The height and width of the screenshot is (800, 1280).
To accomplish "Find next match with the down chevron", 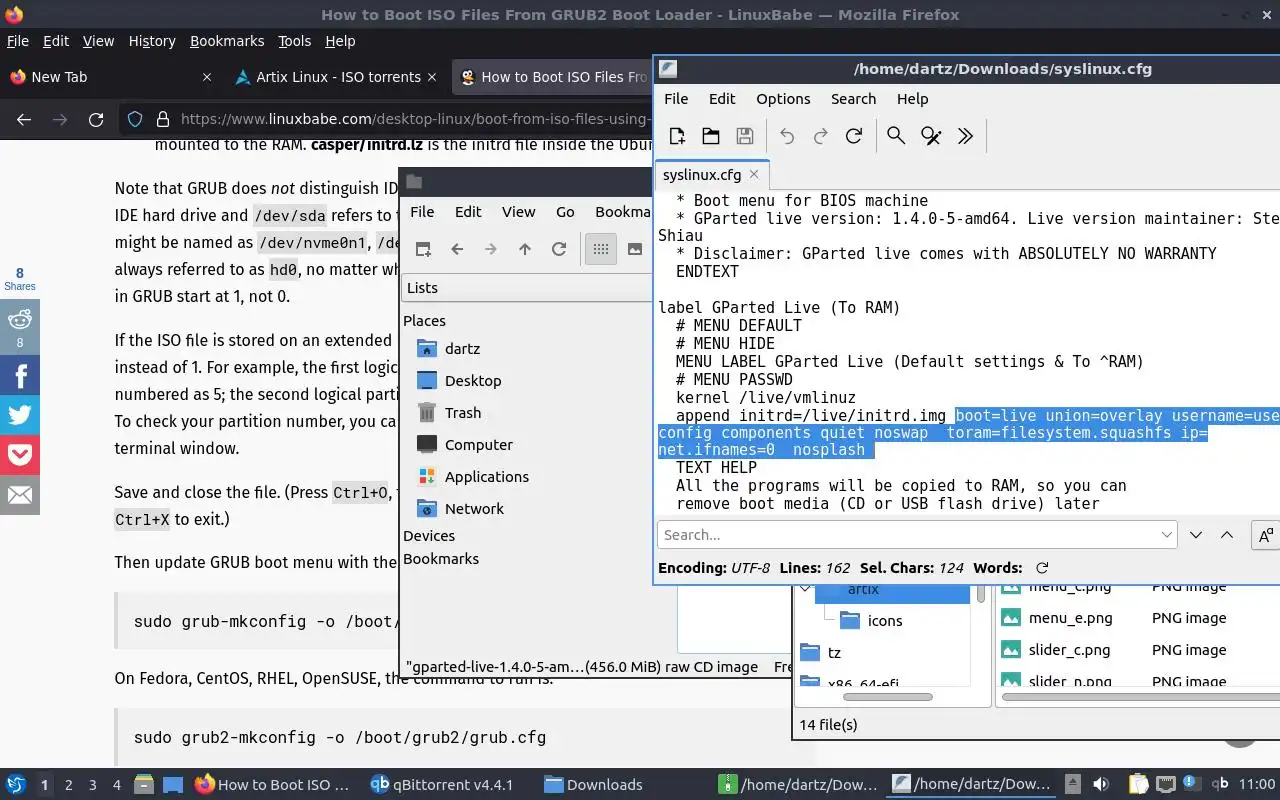I will (x=1196, y=535).
